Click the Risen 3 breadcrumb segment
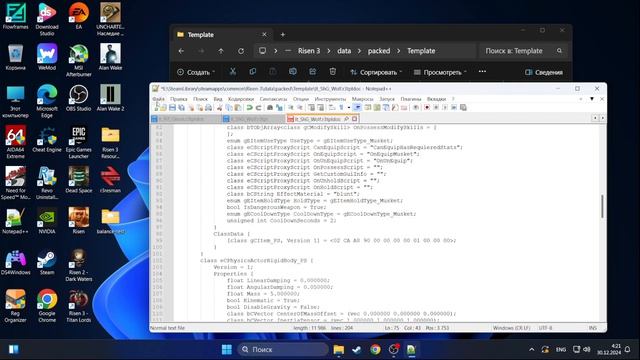 pos(309,51)
